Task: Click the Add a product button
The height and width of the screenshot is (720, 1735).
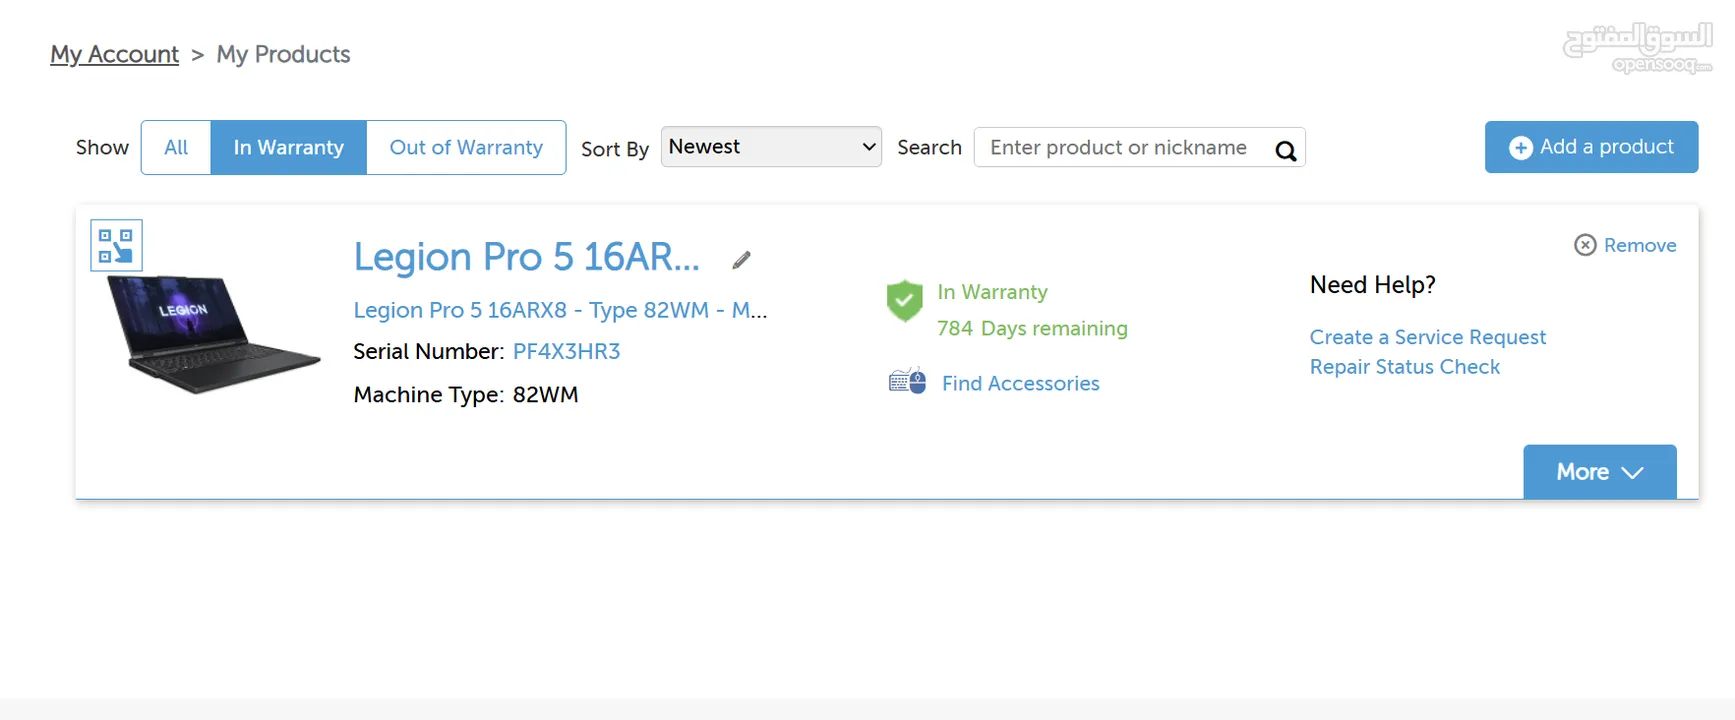Action: point(1591,147)
